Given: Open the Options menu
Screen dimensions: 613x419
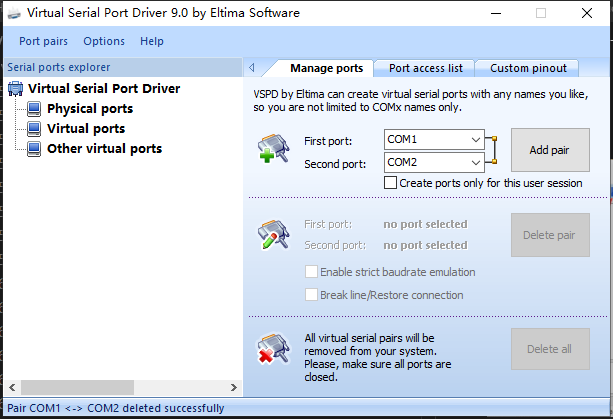Looking at the screenshot, I should (104, 41).
